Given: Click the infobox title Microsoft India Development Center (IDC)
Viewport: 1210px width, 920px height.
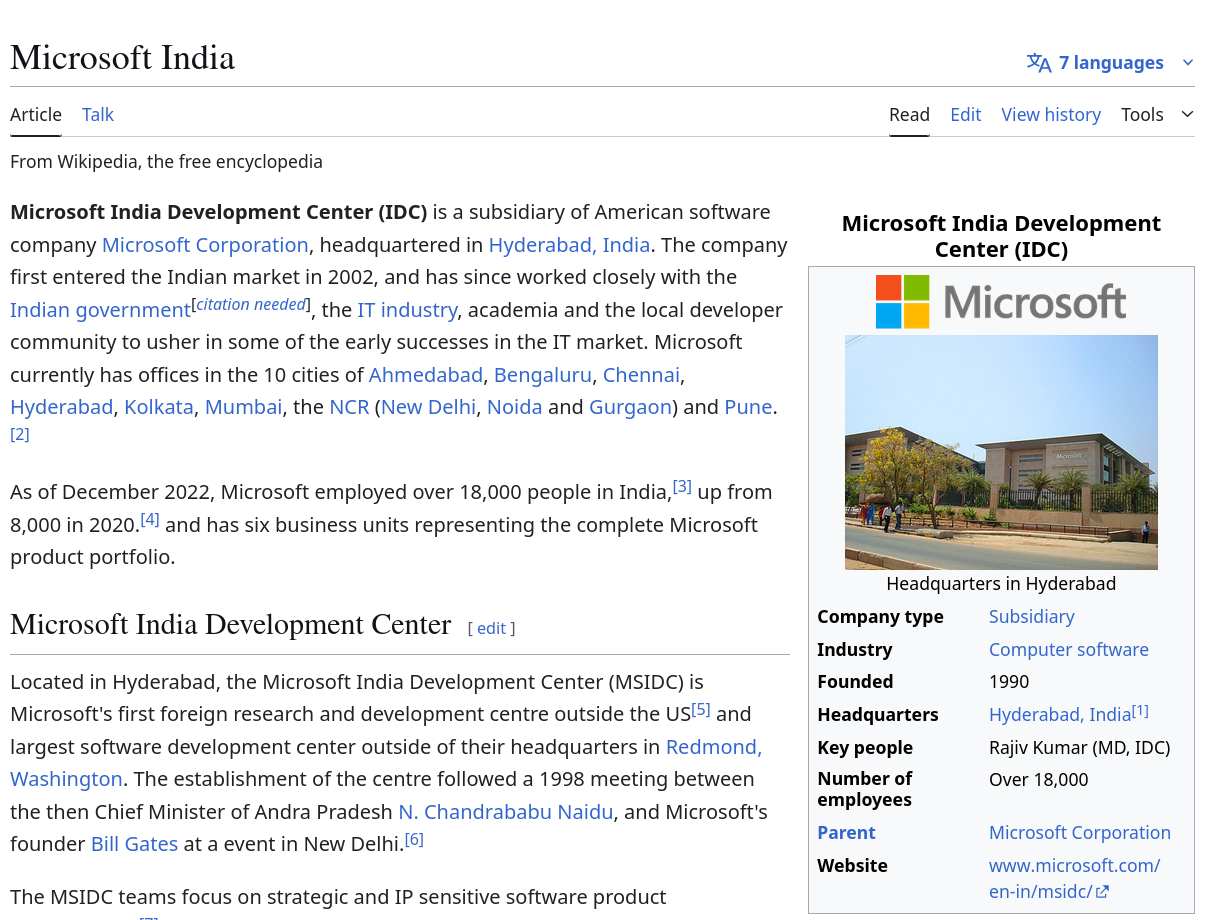Looking at the screenshot, I should (x=1001, y=236).
